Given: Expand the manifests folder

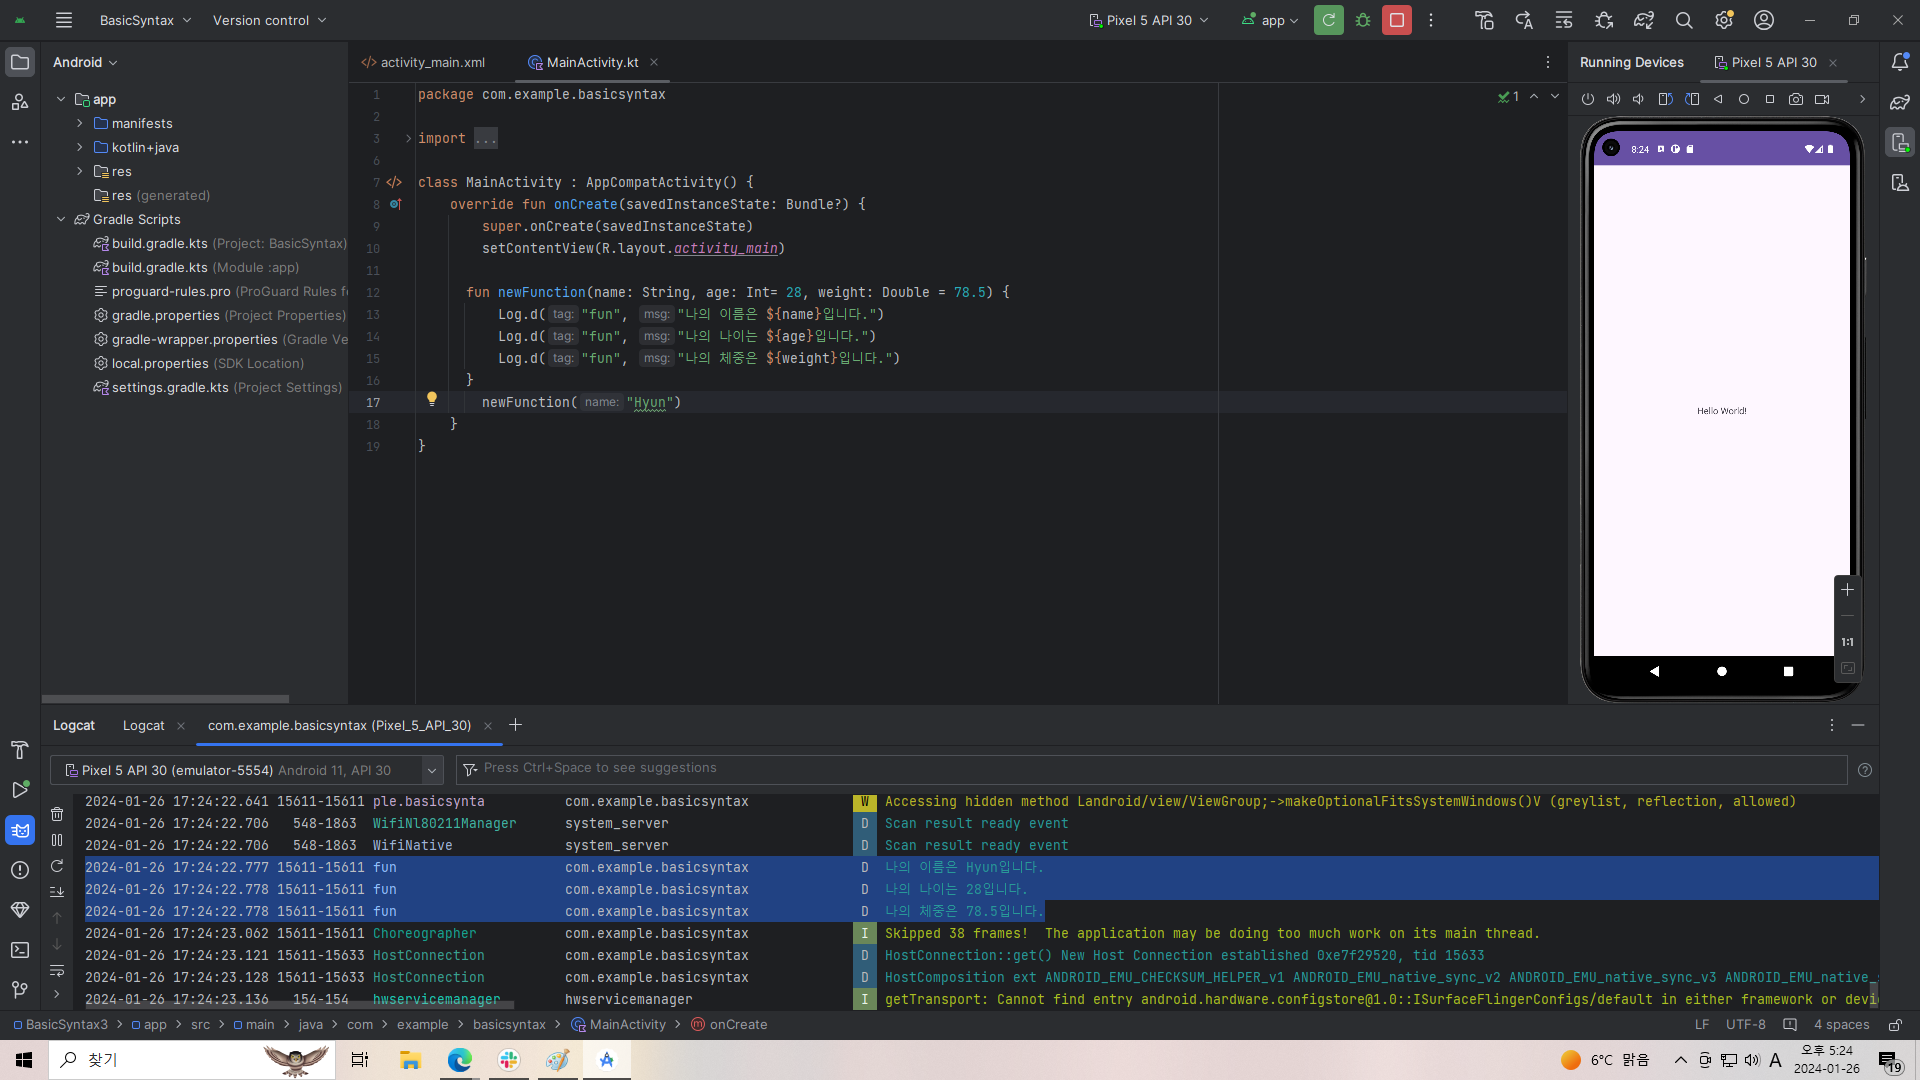Looking at the screenshot, I should (80, 123).
